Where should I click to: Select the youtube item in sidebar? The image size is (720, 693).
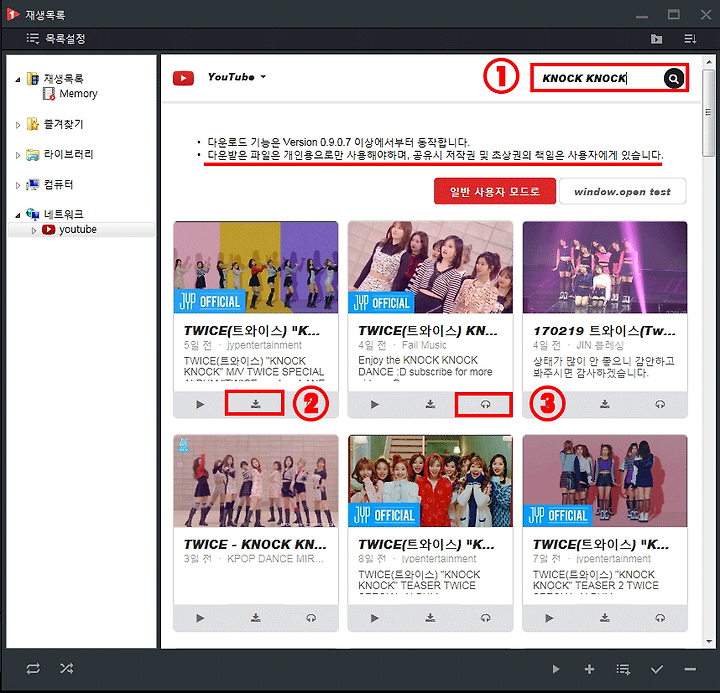[78, 230]
